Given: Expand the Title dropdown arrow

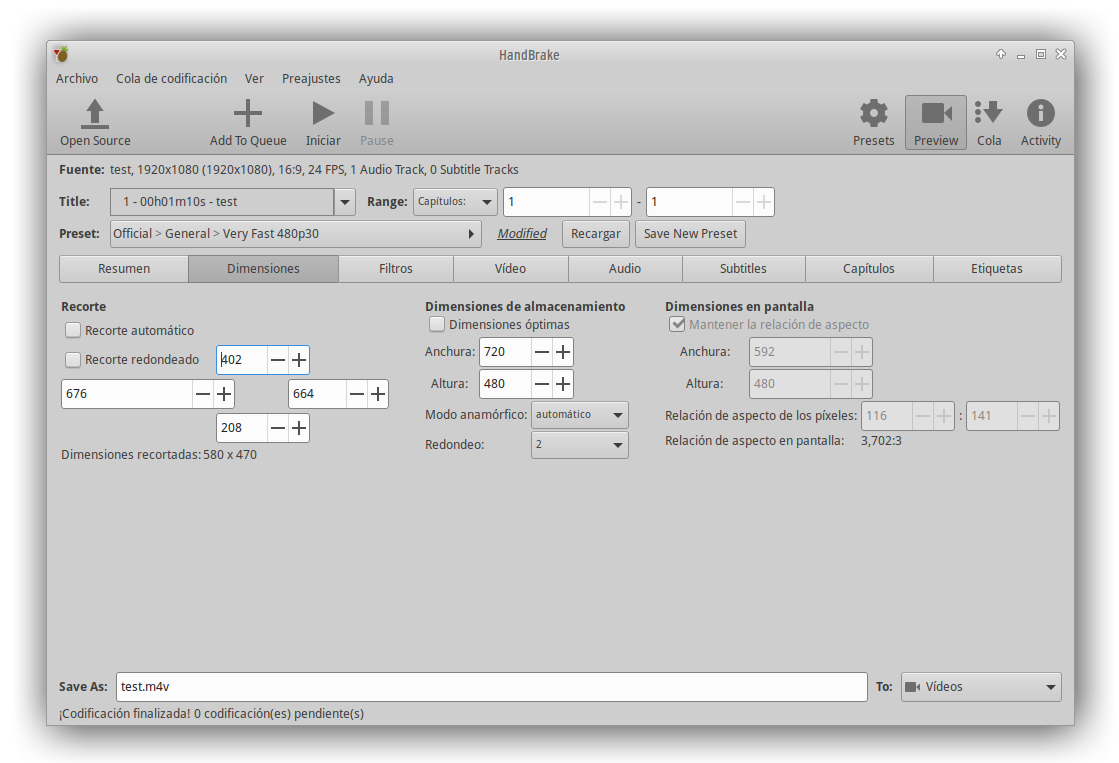Looking at the screenshot, I should tap(345, 202).
